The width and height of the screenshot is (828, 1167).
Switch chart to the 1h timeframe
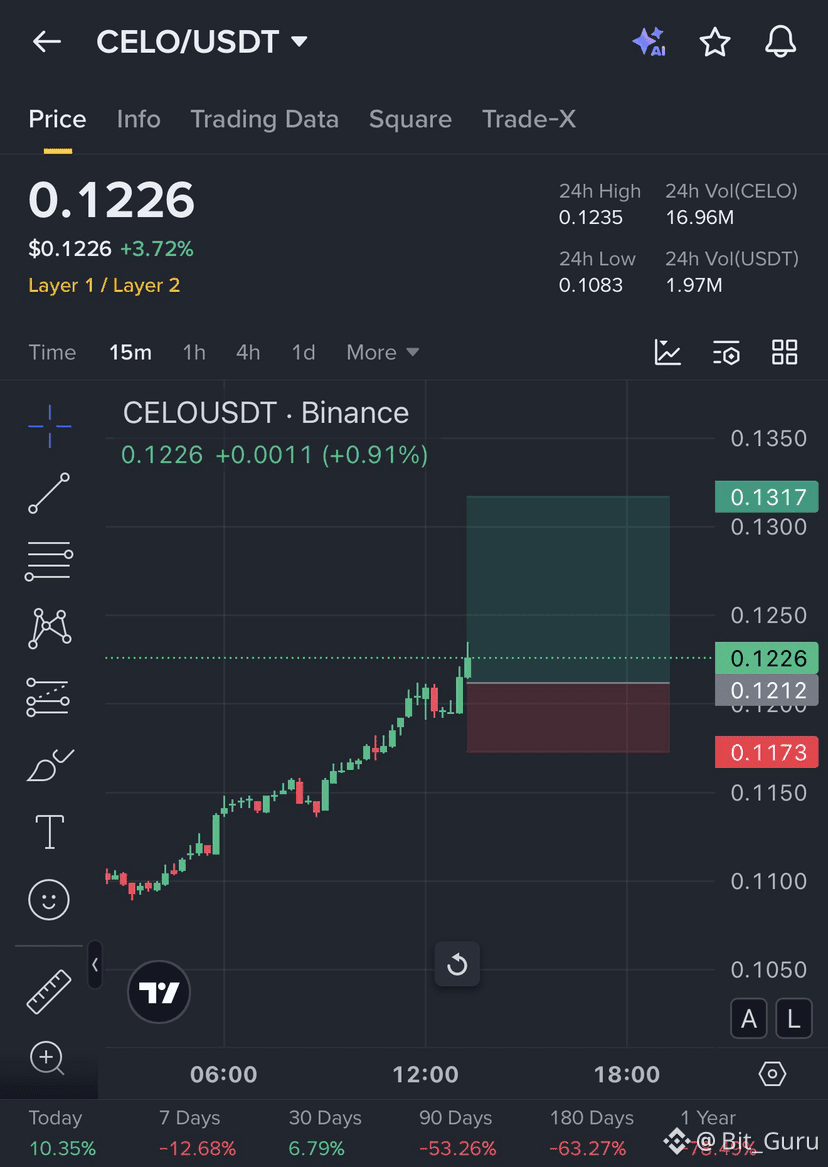coord(194,352)
